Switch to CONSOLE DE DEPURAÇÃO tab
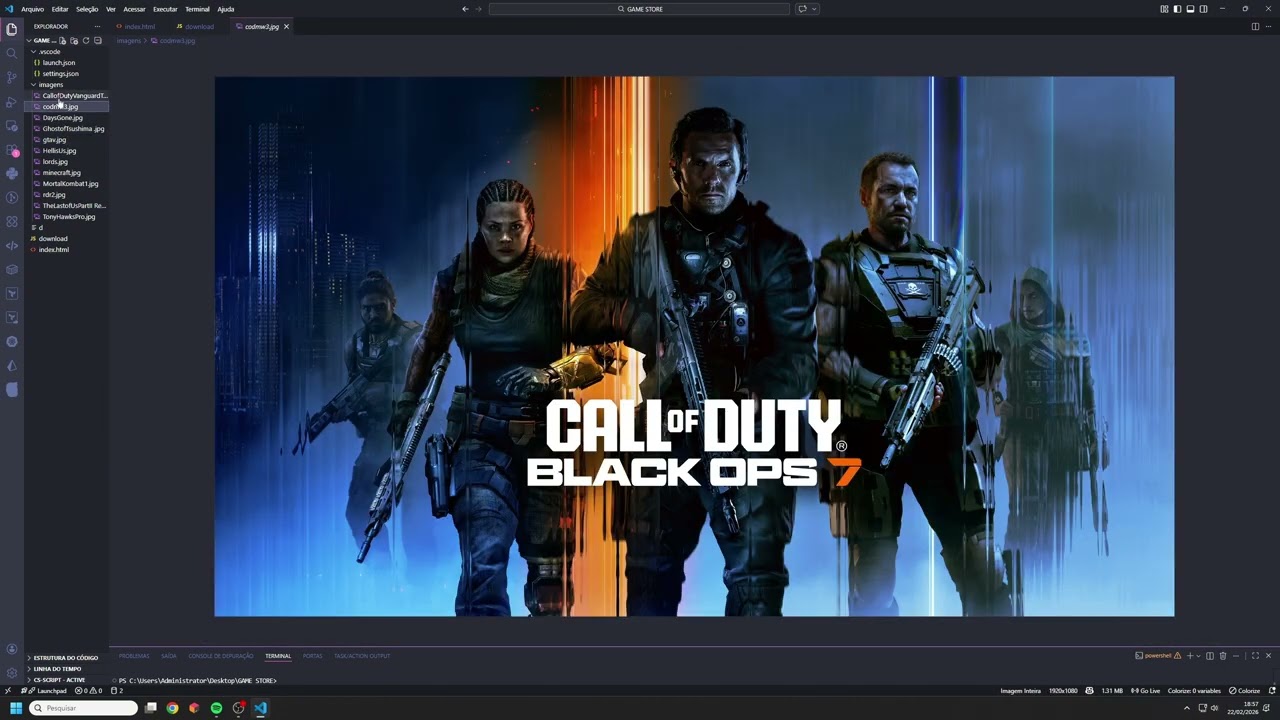1280x720 pixels. (x=220, y=656)
